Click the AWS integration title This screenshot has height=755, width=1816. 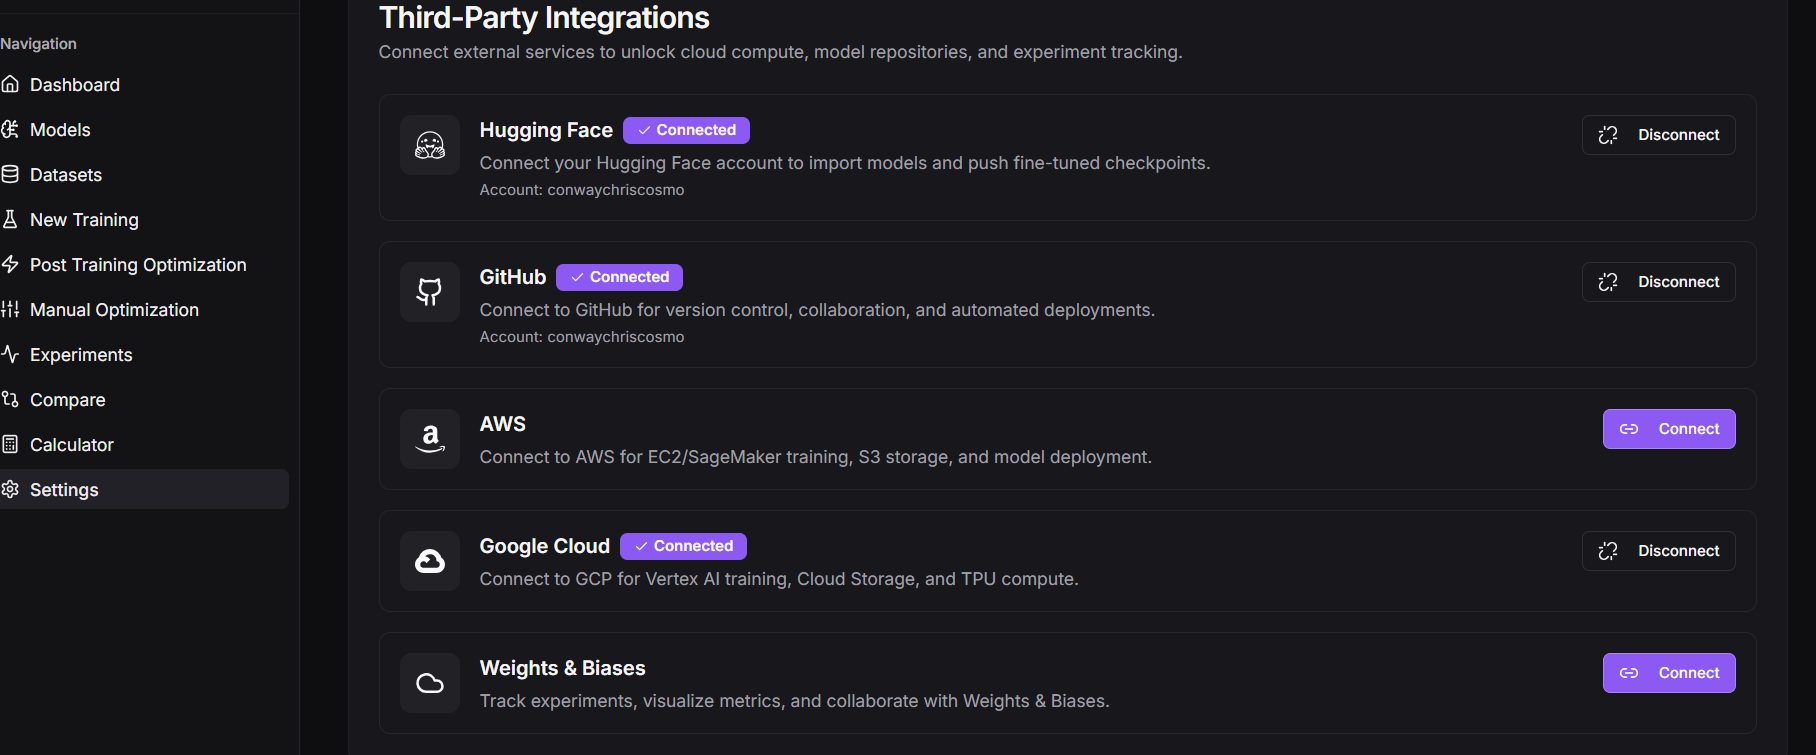point(502,424)
